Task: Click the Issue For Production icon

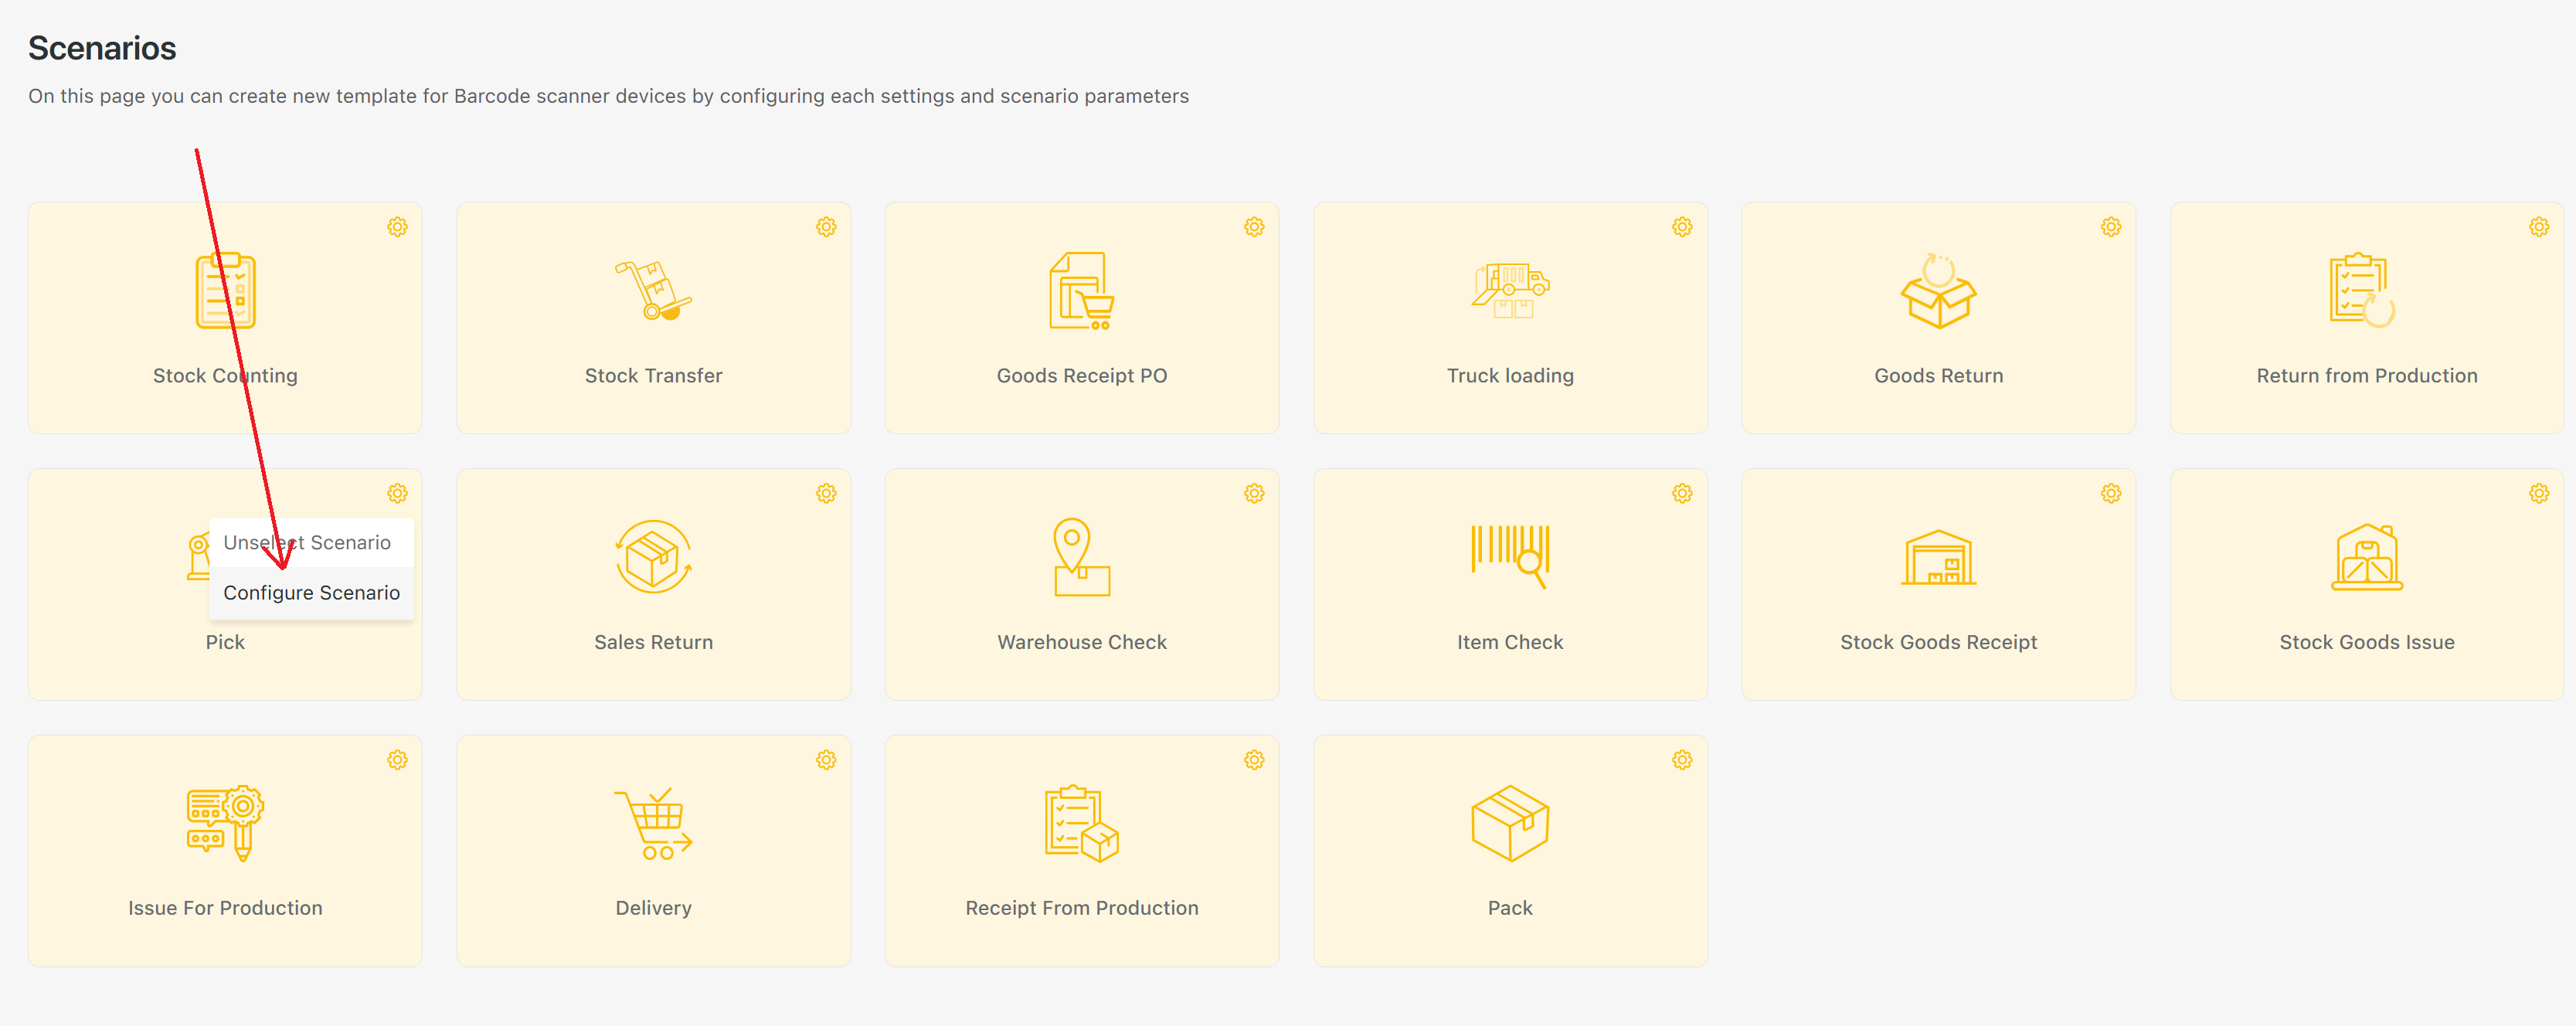Action: tap(225, 823)
